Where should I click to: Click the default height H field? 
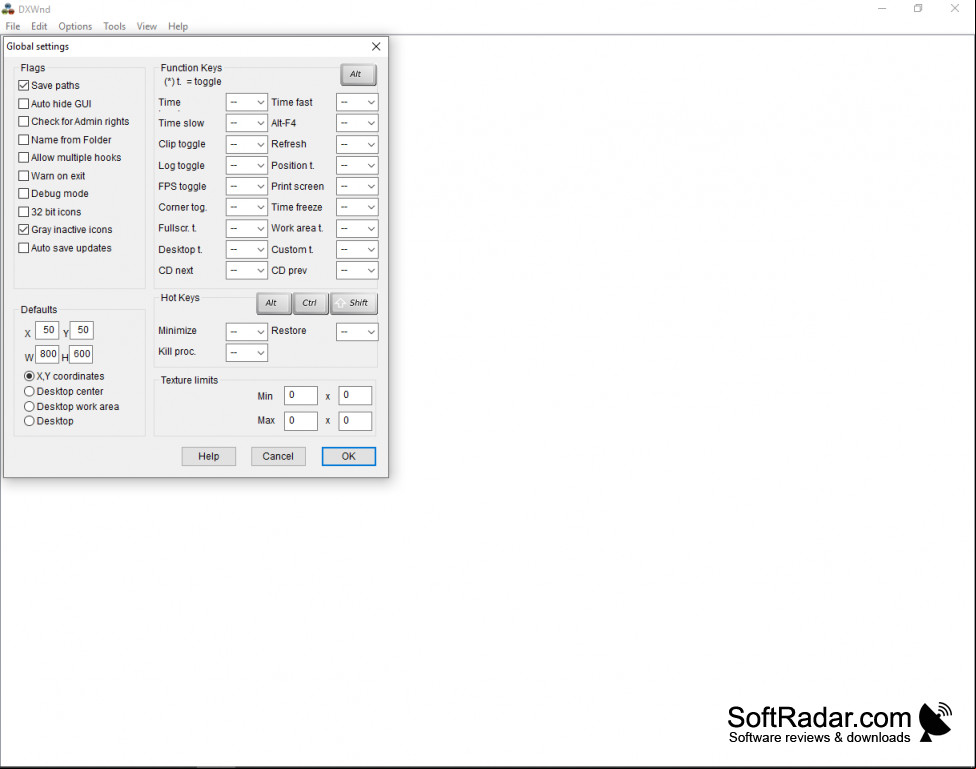pos(82,354)
